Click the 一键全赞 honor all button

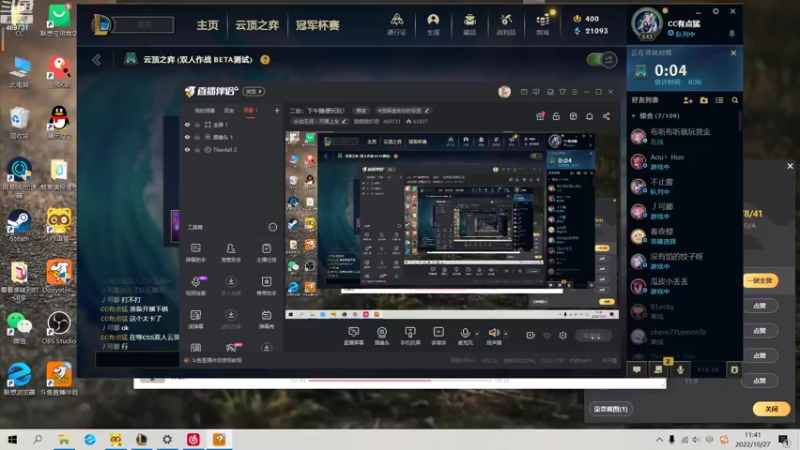[760, 281]
